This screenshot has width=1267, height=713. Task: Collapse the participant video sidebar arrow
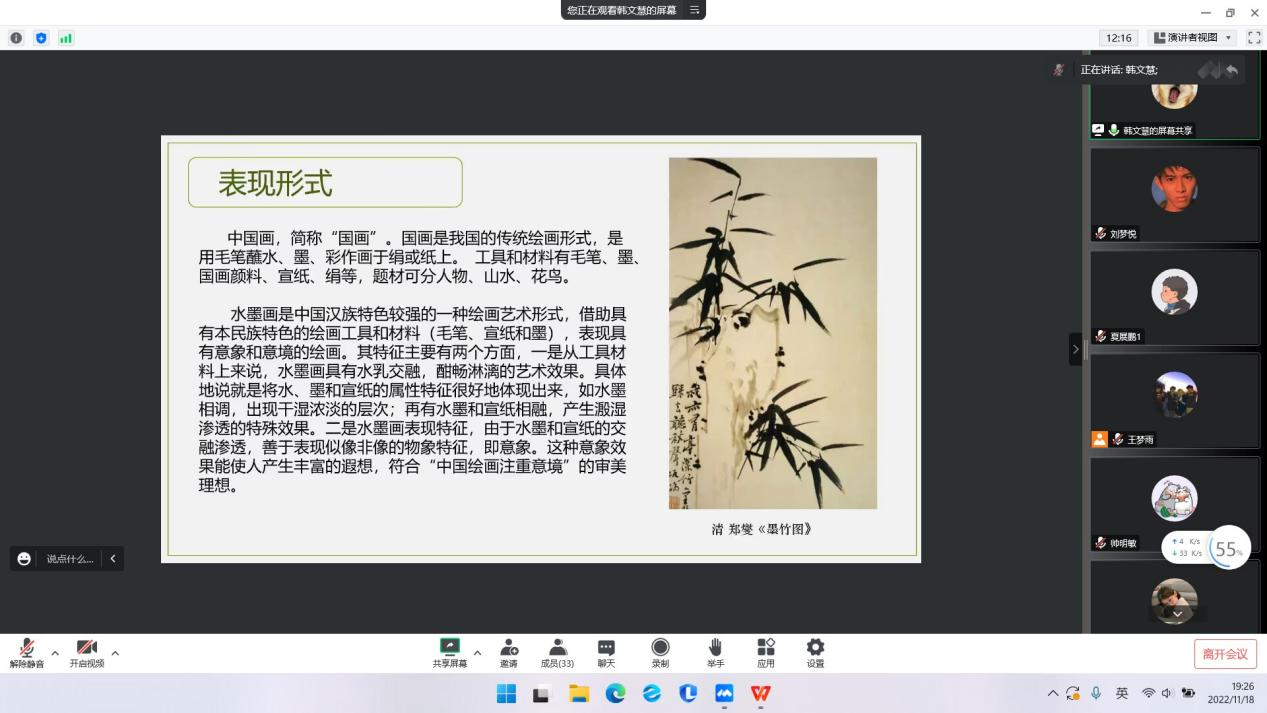click(1076, 349)
